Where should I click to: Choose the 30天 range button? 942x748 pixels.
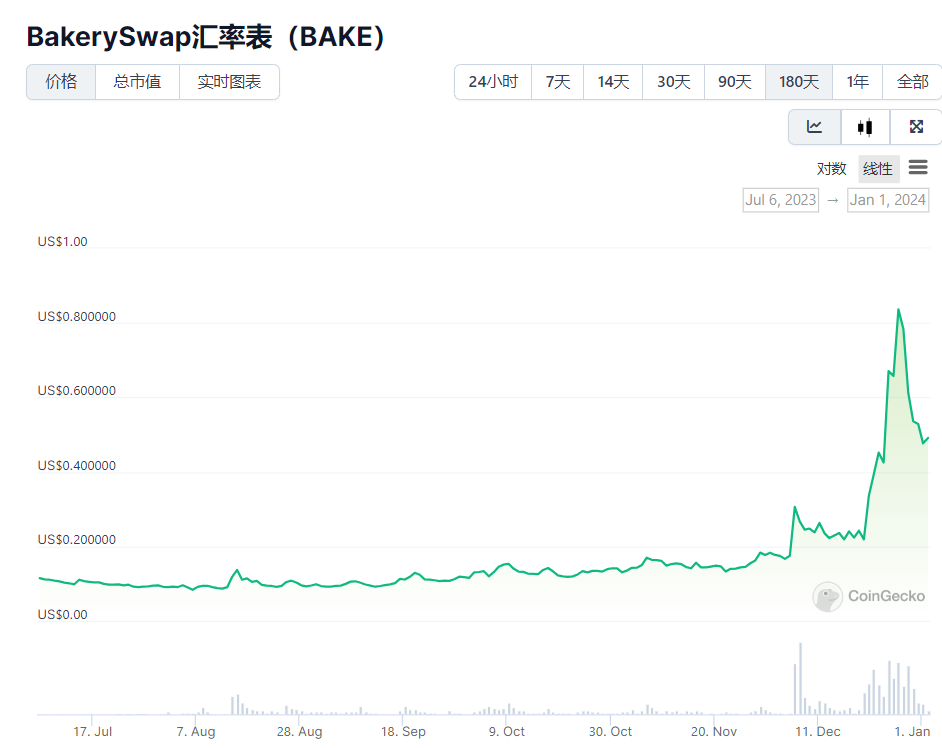(x=674, y=82)
